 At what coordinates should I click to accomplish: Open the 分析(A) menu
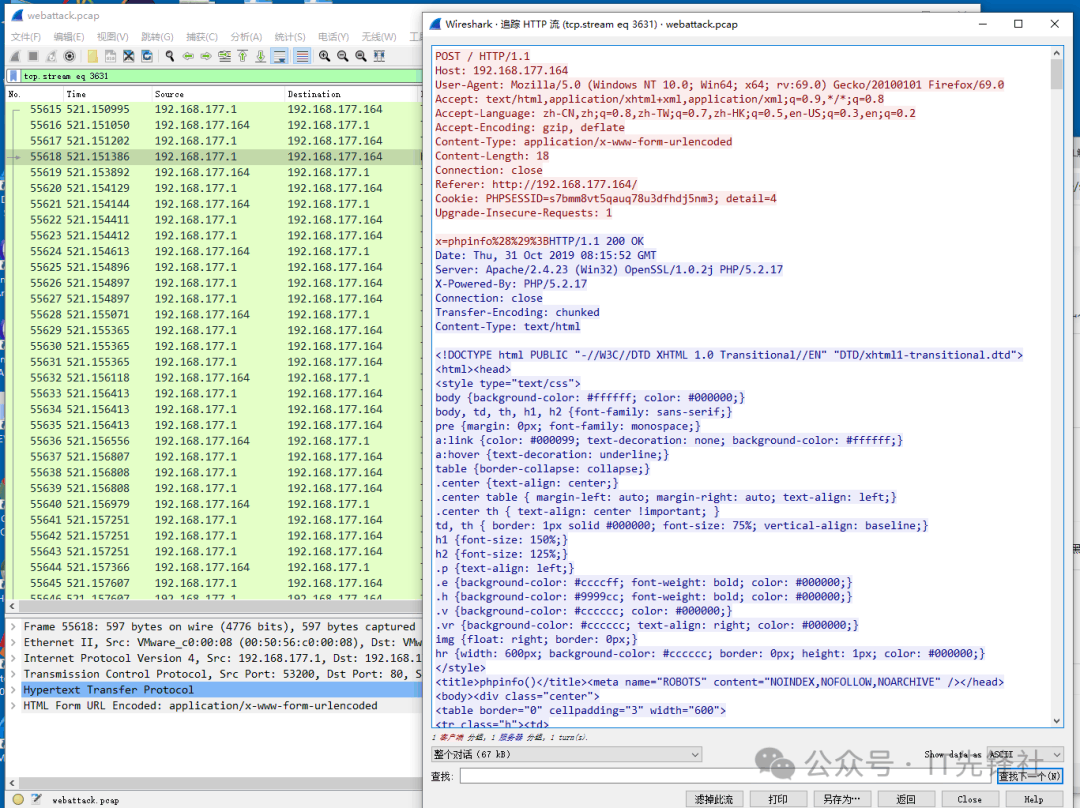pos(246,37)
